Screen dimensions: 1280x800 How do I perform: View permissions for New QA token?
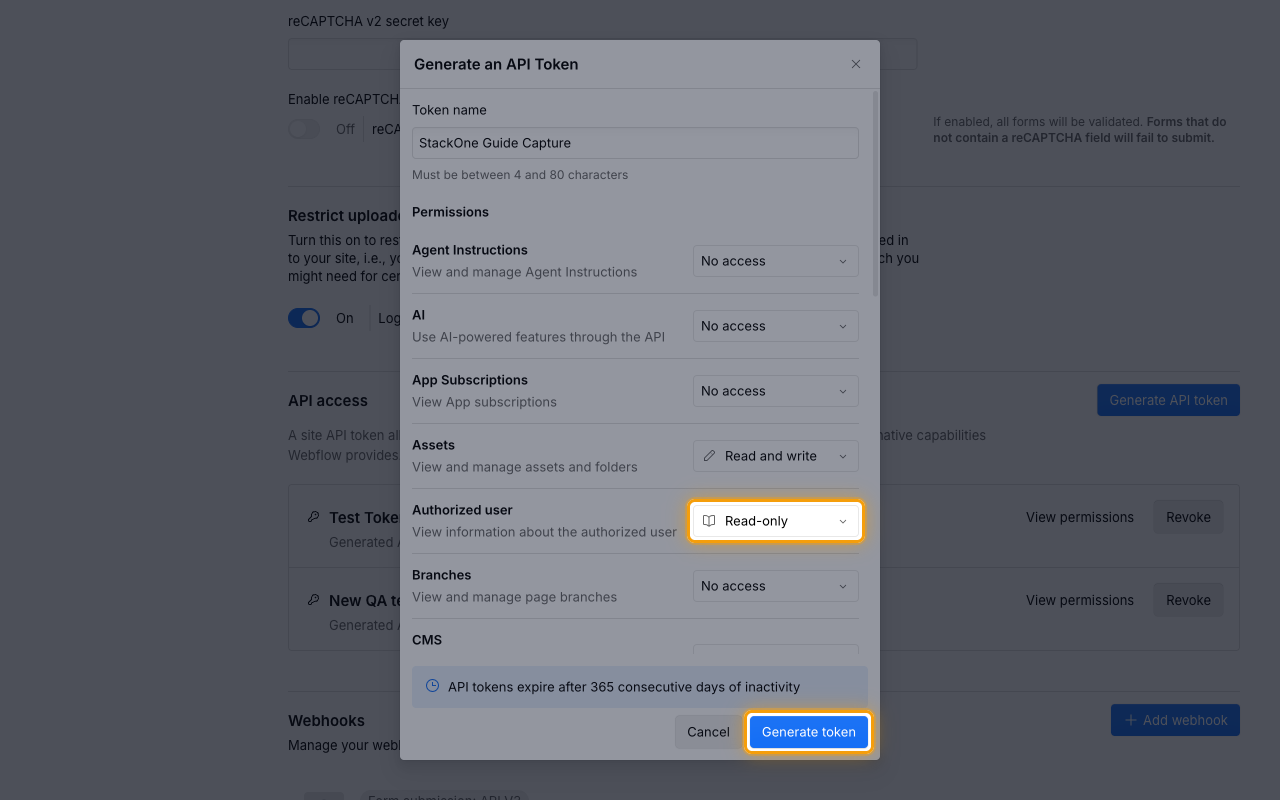(x=1080, y=600)
